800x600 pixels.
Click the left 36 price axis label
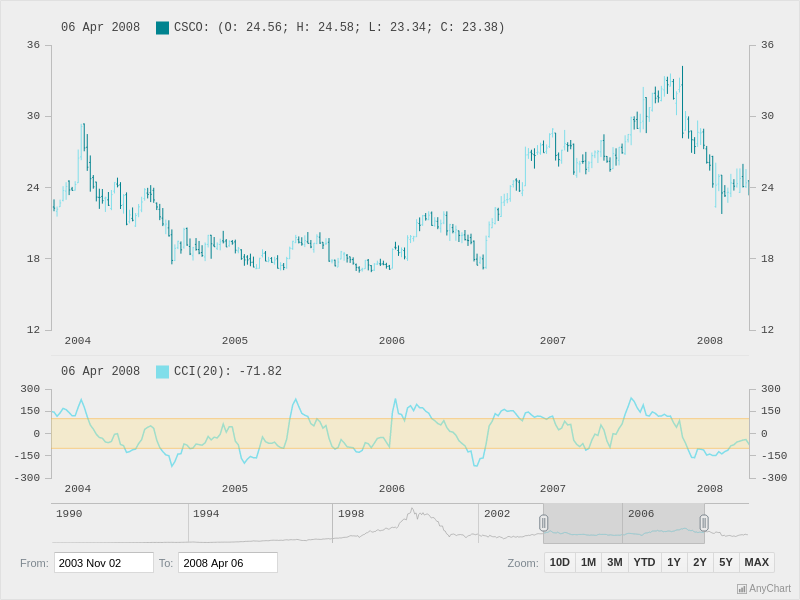(33, 45)
